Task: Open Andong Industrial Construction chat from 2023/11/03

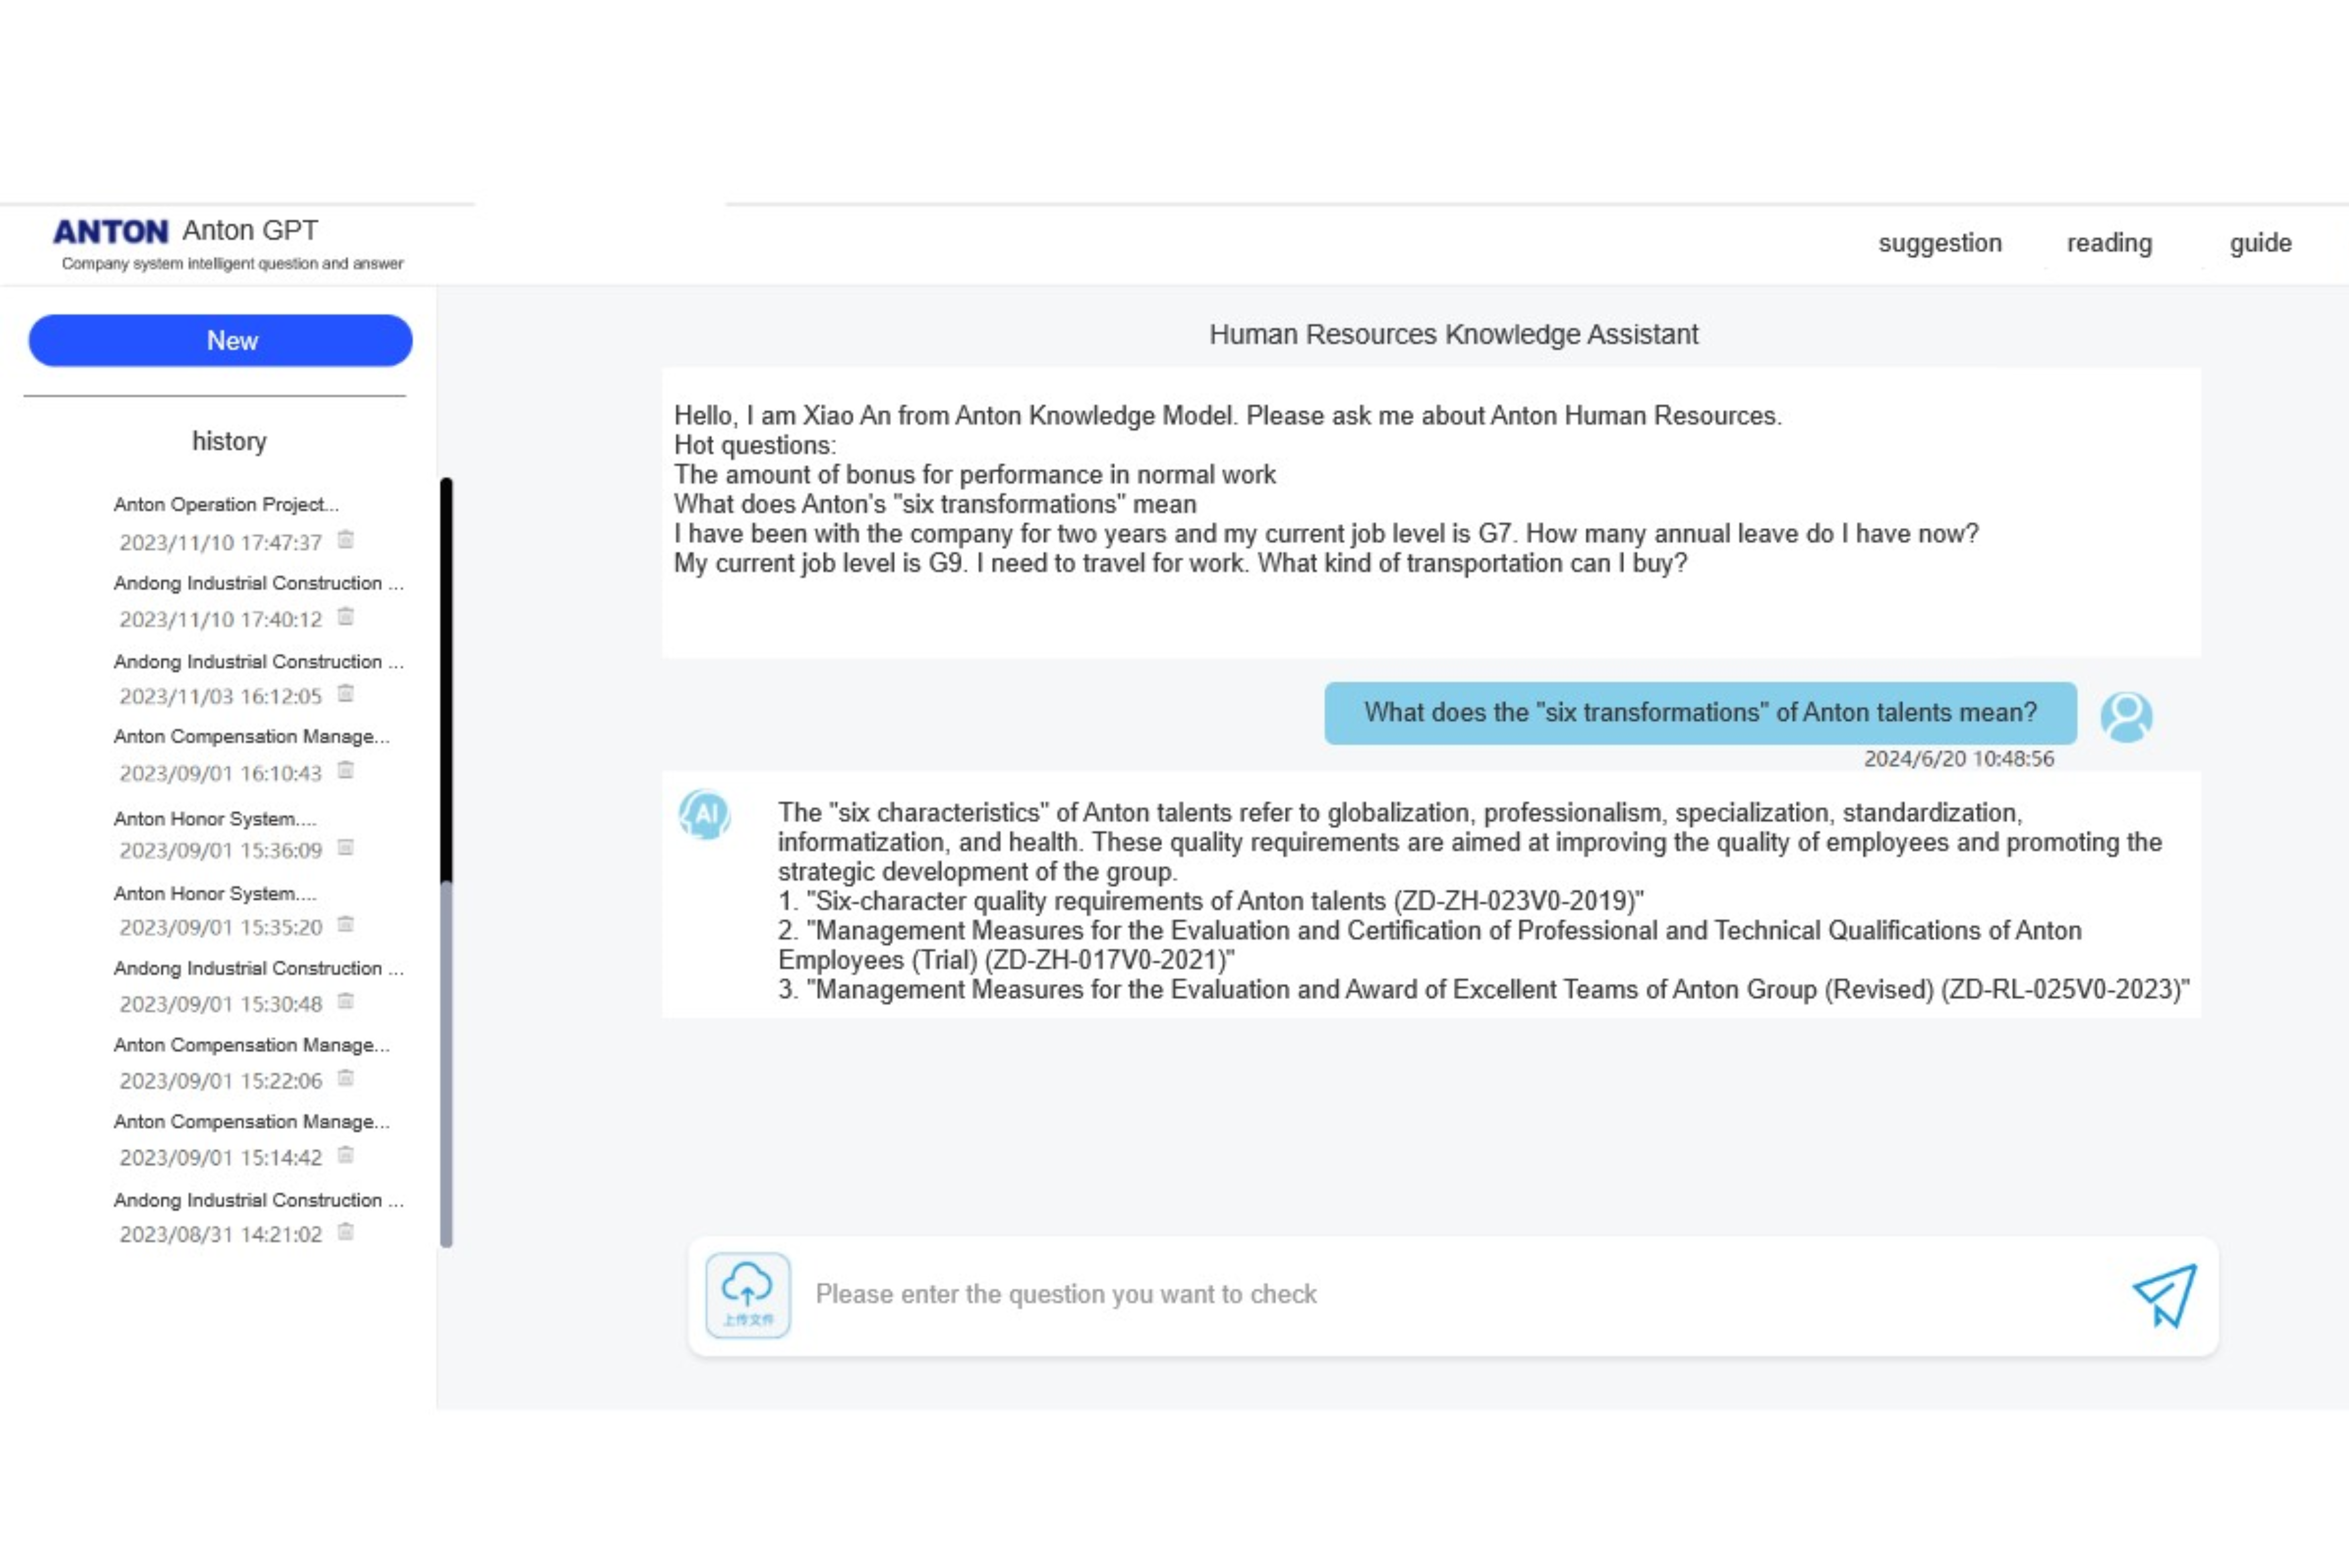Action: pos(258,662)
